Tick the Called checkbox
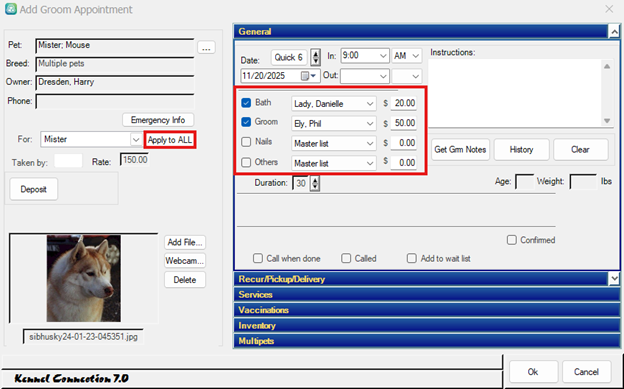Image resolution: width=624 pixels, height=389 pixels. 346,258
